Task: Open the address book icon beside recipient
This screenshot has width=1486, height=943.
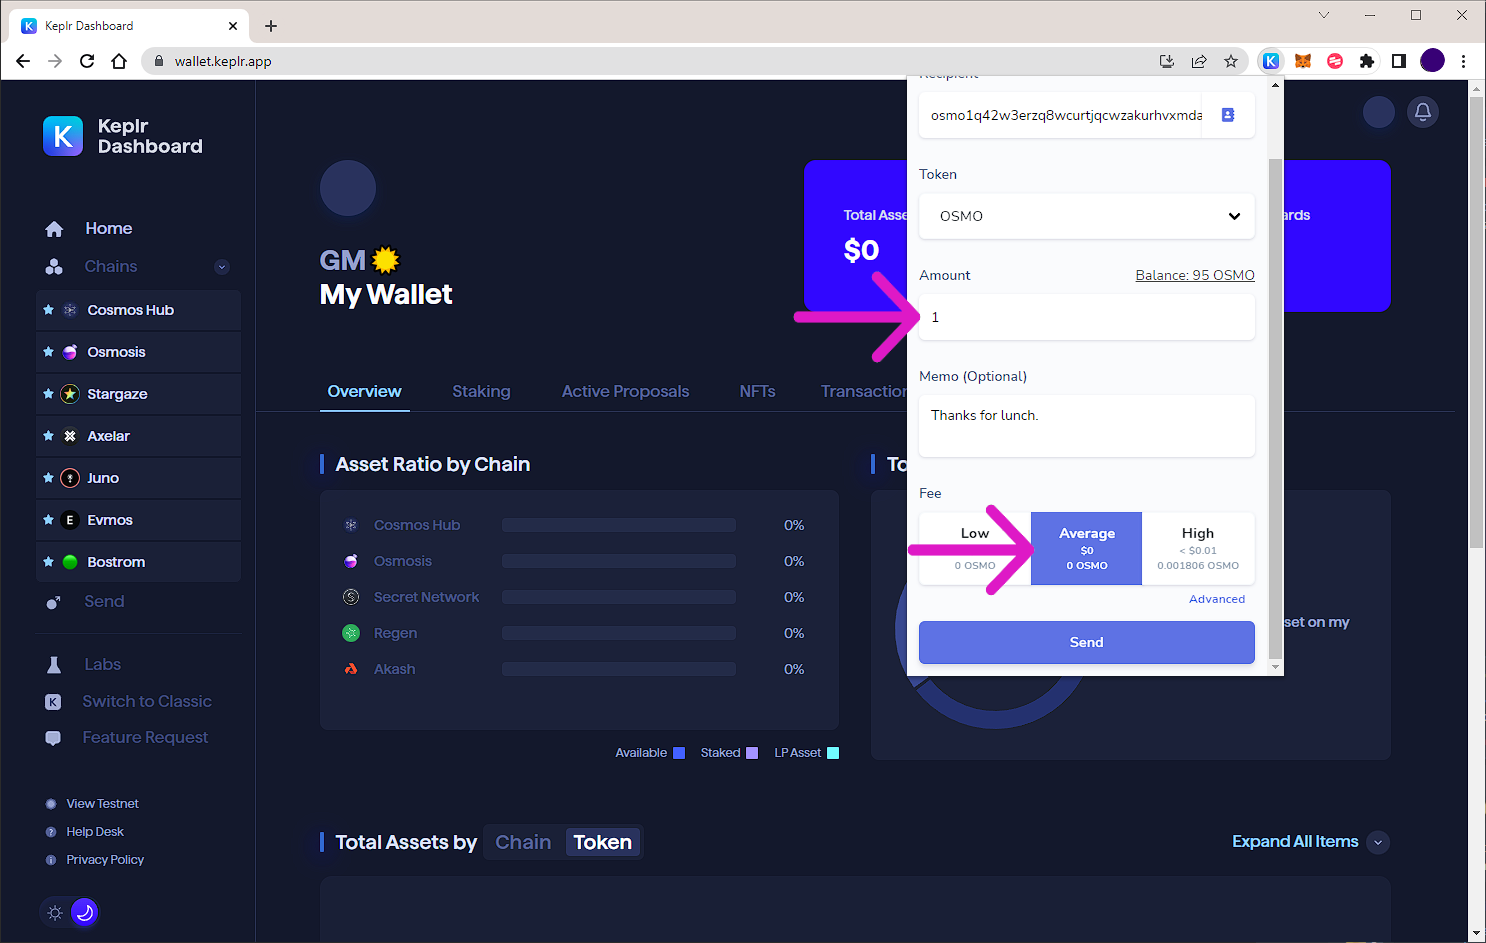Action: (1228, 115)
